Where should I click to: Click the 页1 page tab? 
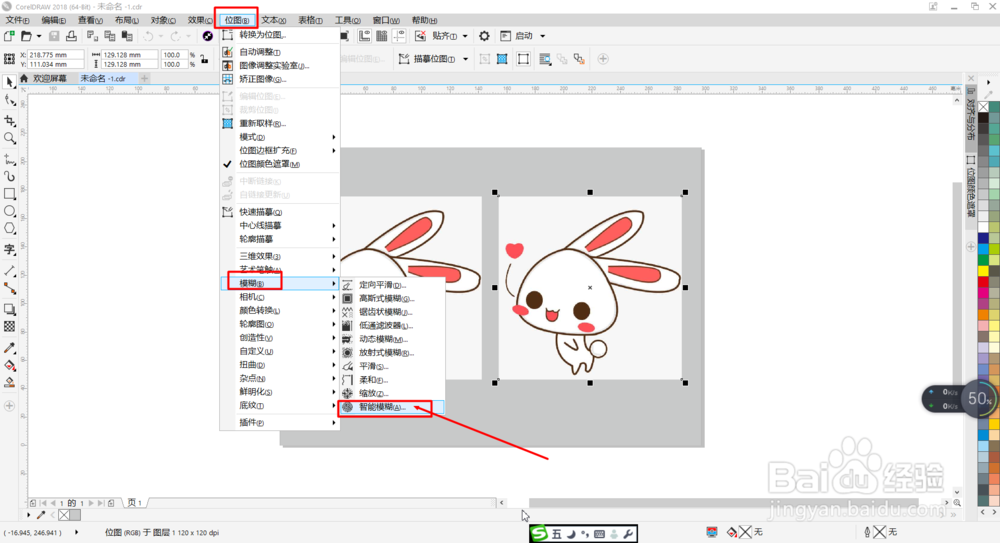click(x=135, y=503)
